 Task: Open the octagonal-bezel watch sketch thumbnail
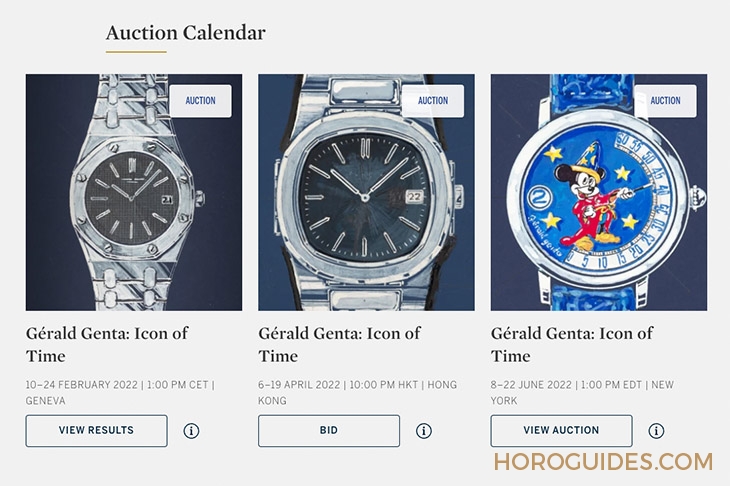click(134, 192)
